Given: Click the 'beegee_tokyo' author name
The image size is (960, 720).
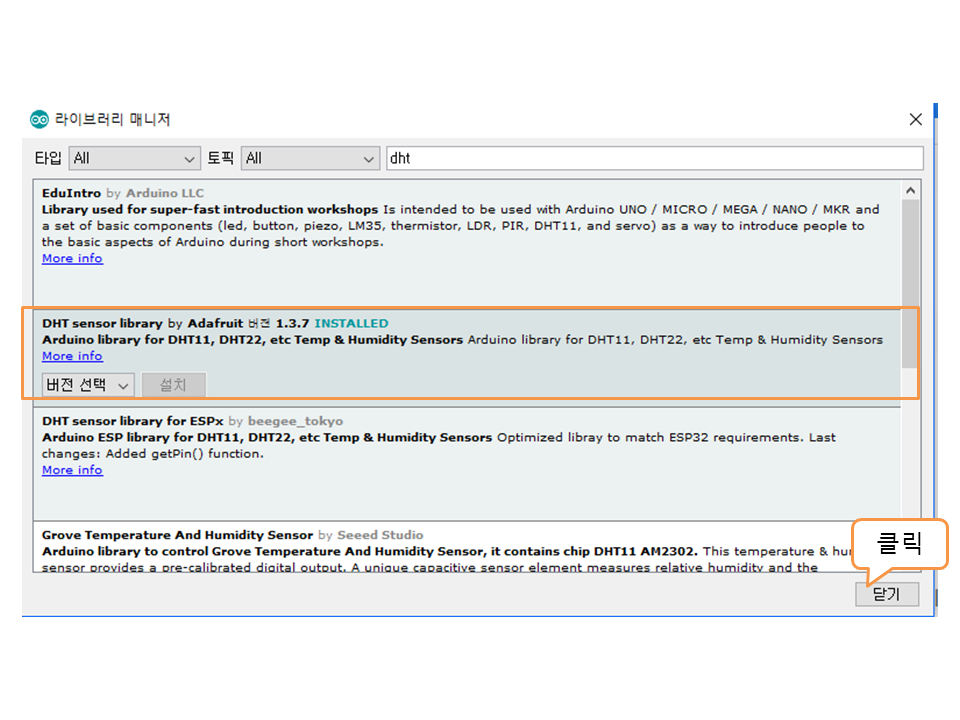Looking at the screenshot, I should (x=295, y=421).
